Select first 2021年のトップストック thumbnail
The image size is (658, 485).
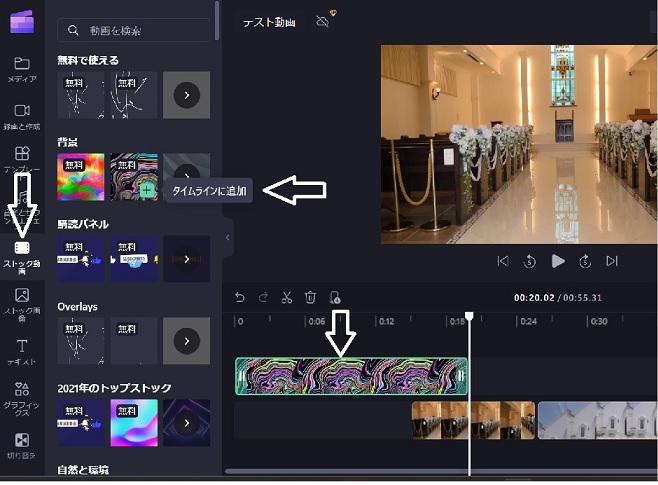(x=81, y=423)
